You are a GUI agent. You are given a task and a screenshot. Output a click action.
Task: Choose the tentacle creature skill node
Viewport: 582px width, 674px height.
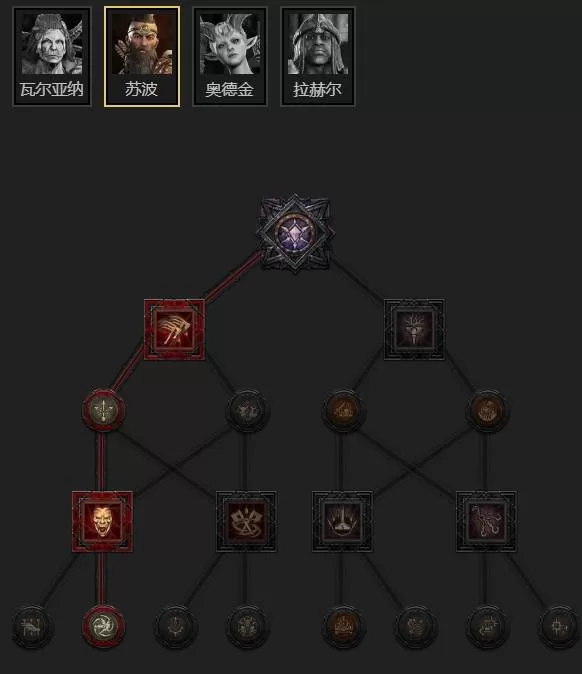[x=486, y=522]
